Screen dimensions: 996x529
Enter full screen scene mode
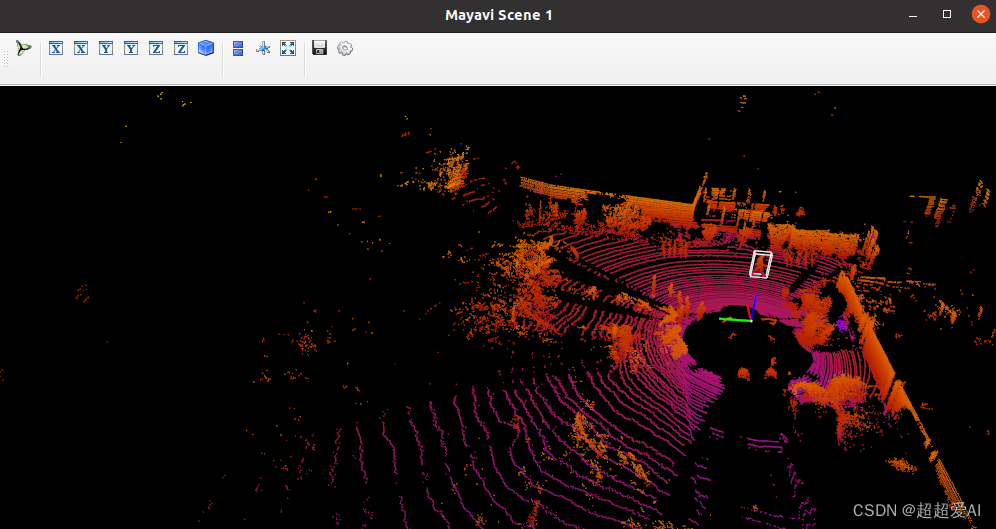click(288, 48)
